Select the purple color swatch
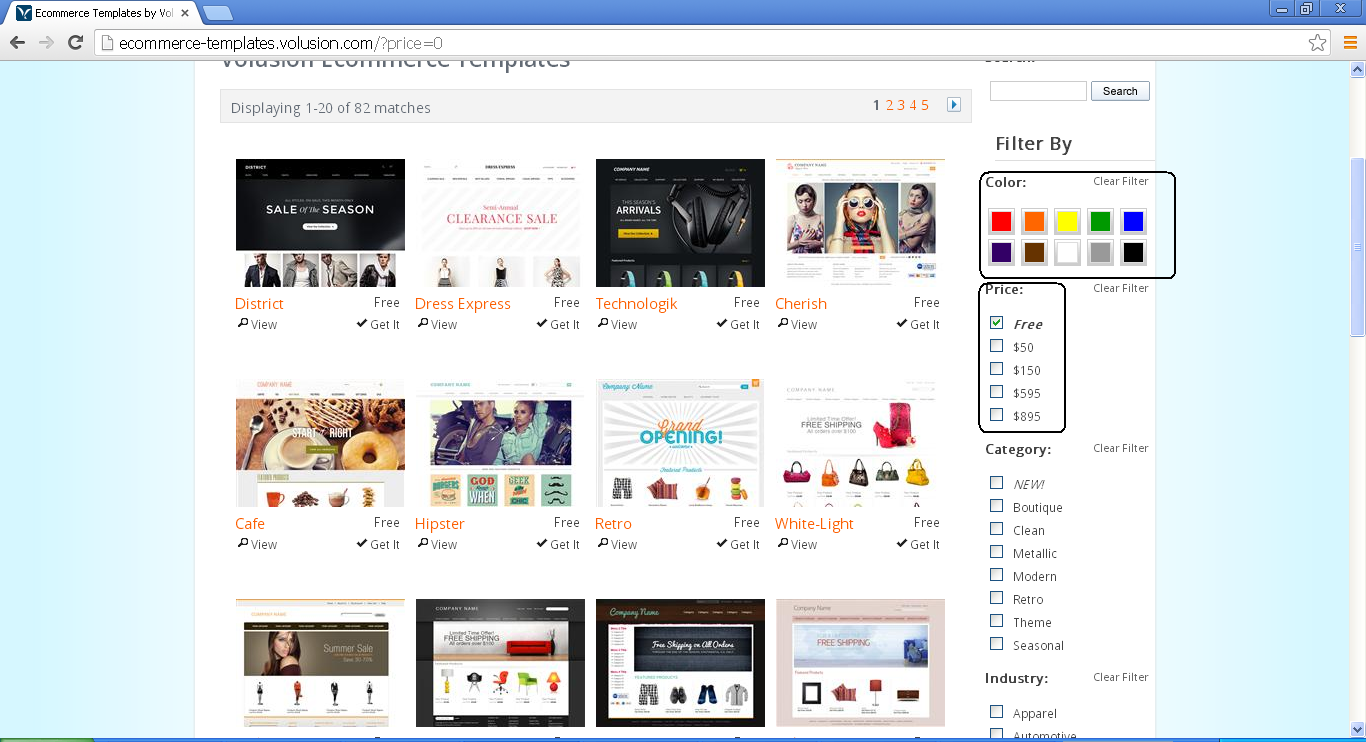The image size is (1366, 742). pos(1001,252)
